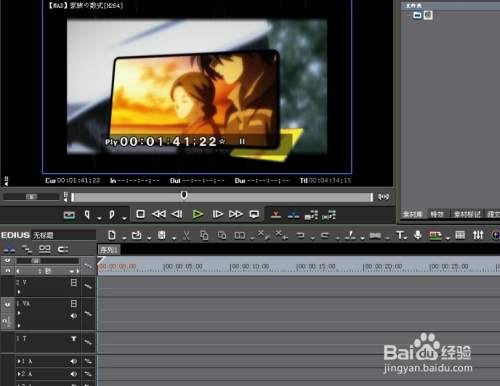Click the player position scrub bar

click(x=222, y=197)
